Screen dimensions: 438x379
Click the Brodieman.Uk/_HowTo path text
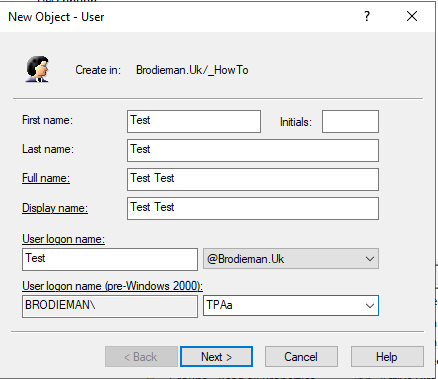pos(192,70)
